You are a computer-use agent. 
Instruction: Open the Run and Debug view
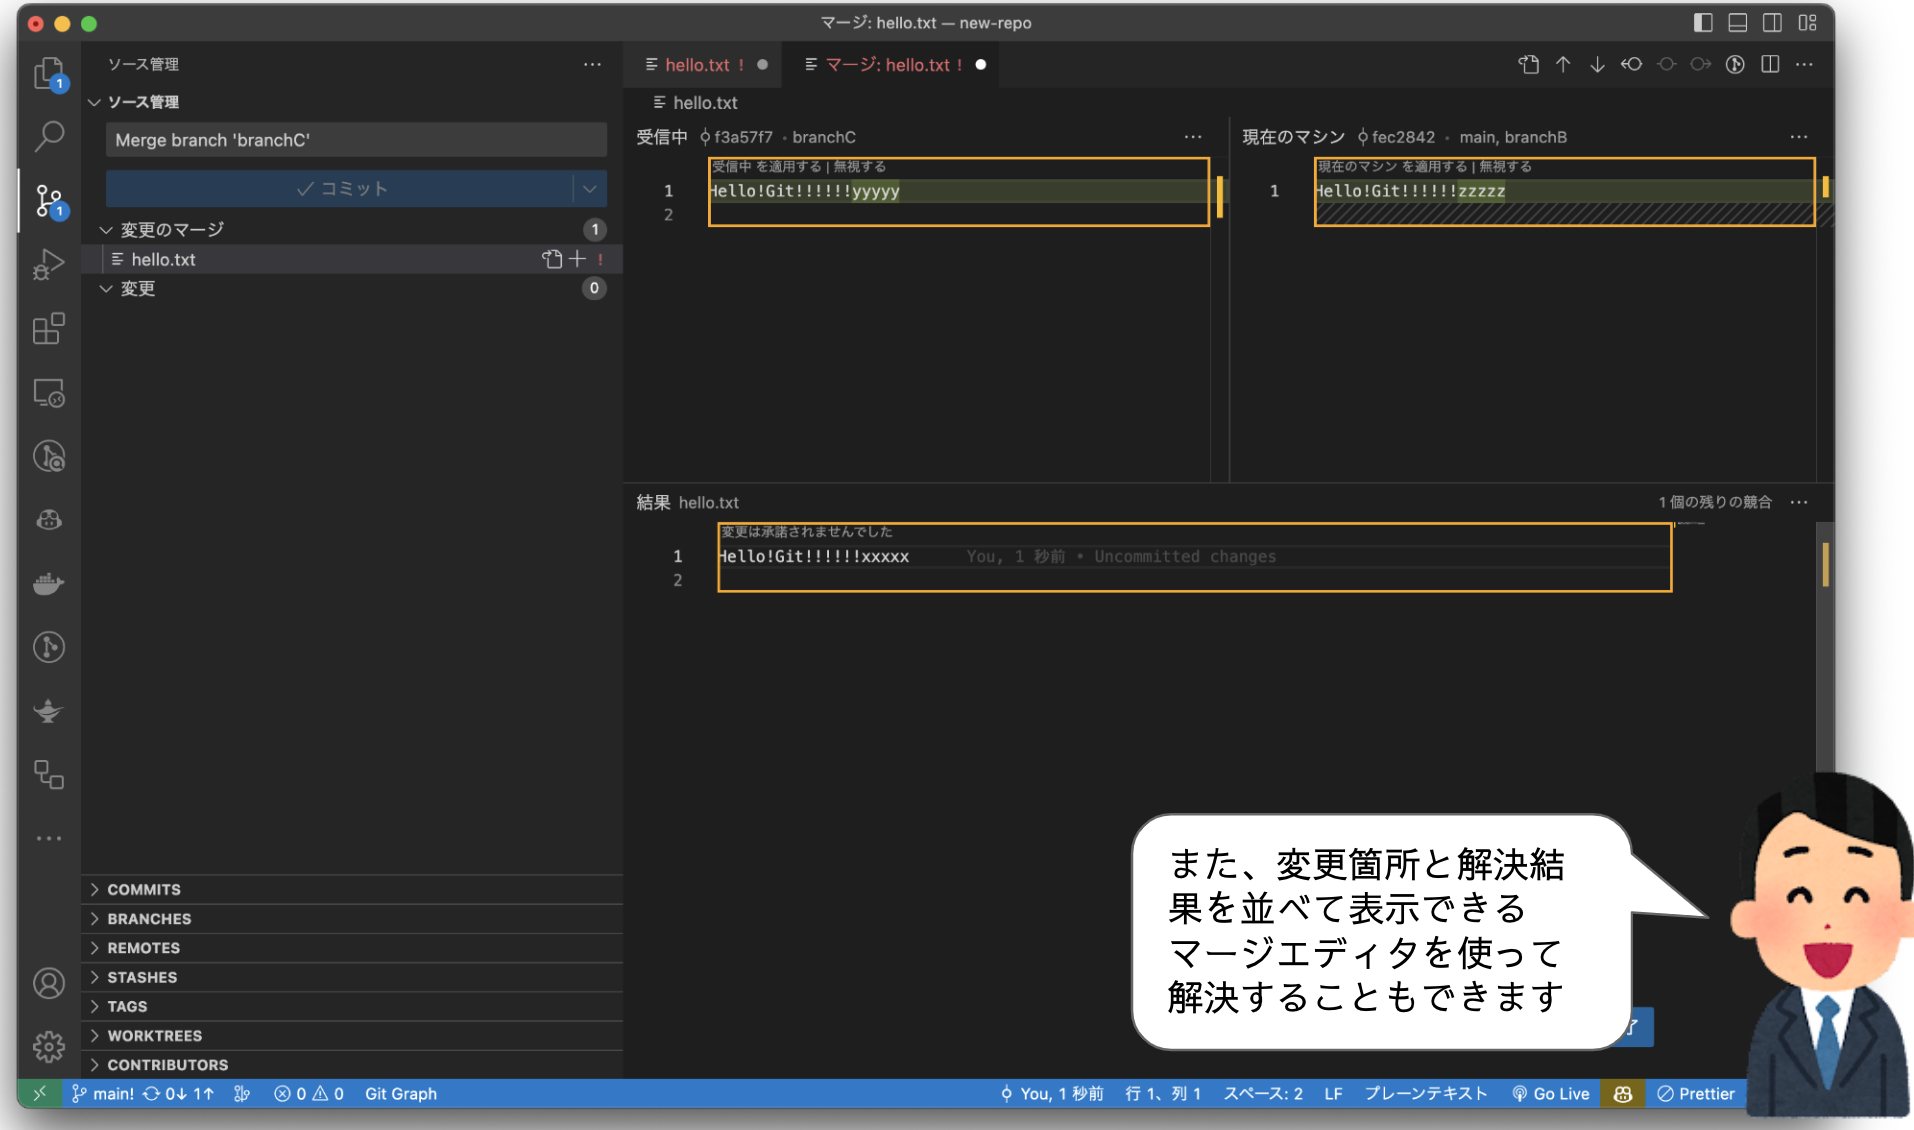tap(48, 264)
